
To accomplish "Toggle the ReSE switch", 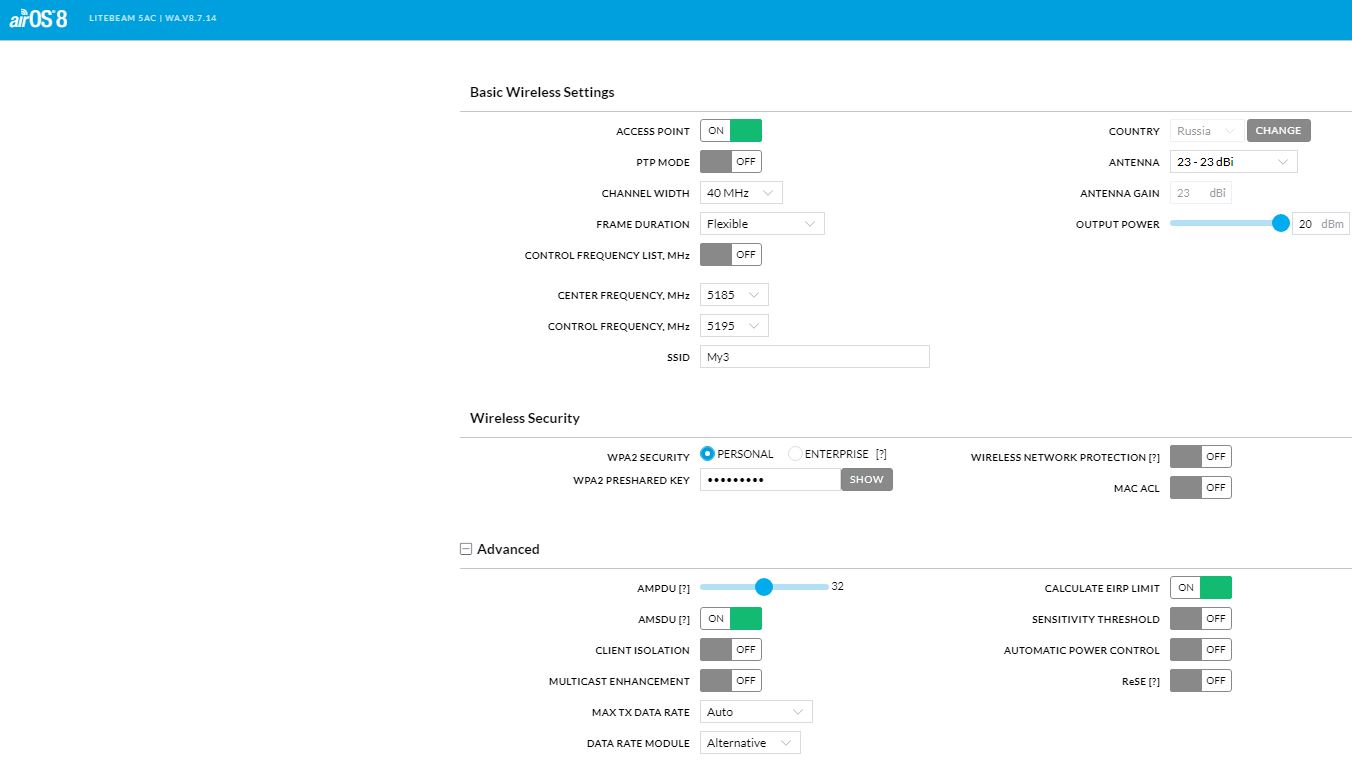I will click(x=1201, y=681).
